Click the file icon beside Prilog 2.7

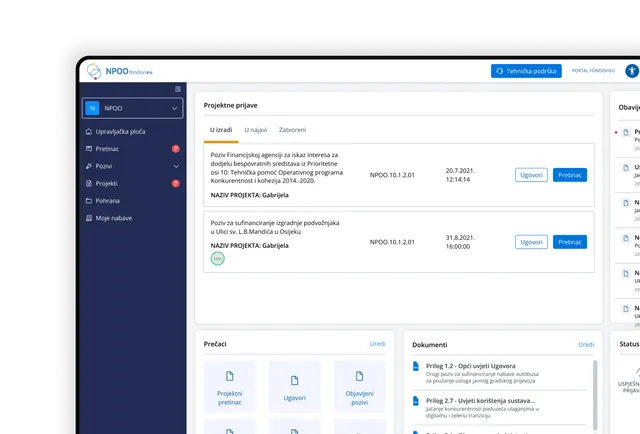click(416, 401)
